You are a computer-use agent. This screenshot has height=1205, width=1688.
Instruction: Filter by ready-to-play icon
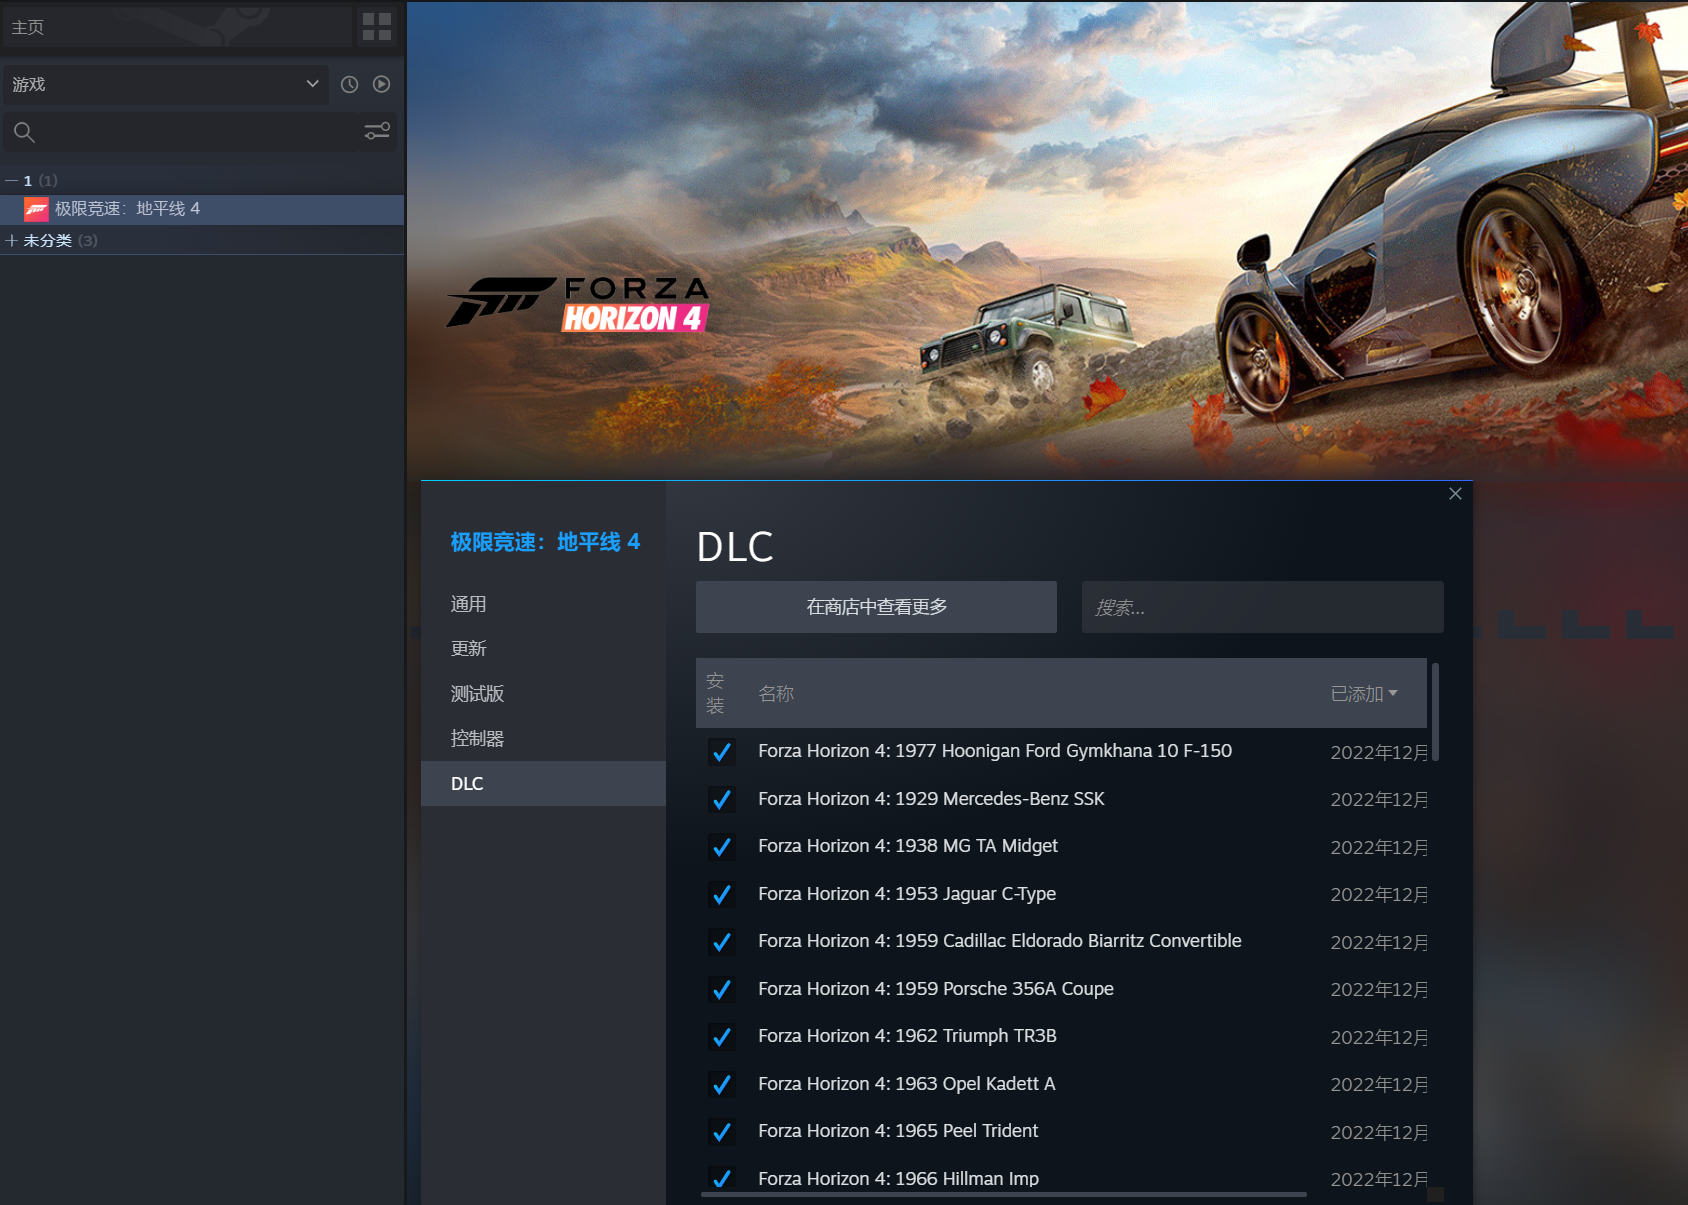click(382, 84)
